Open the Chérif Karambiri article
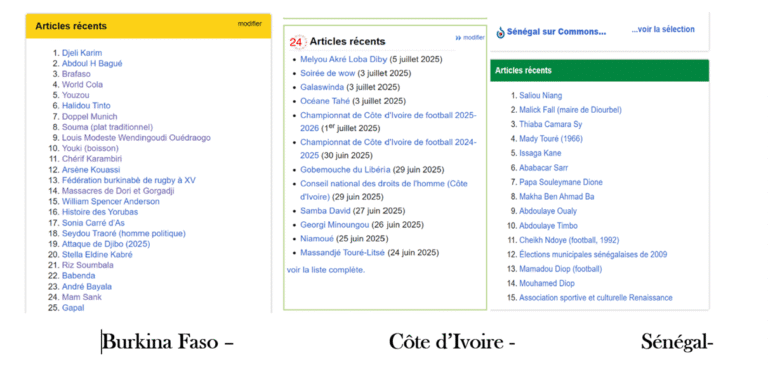 pos(92,159)
